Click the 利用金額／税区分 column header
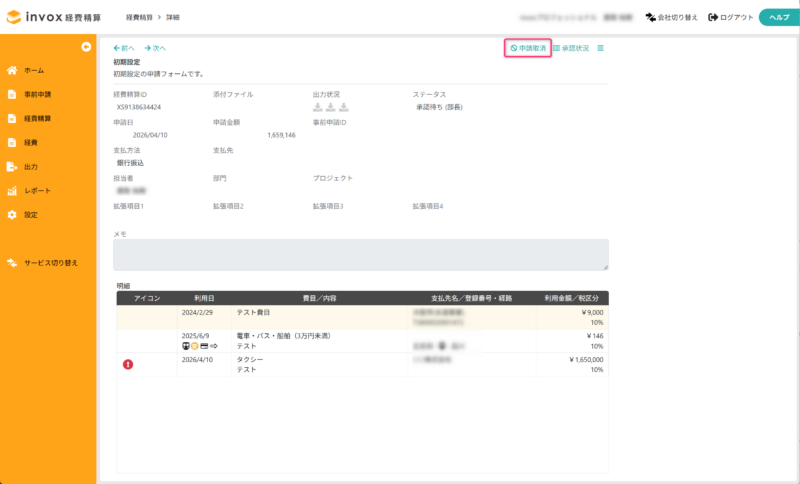 tap(571, 298)
